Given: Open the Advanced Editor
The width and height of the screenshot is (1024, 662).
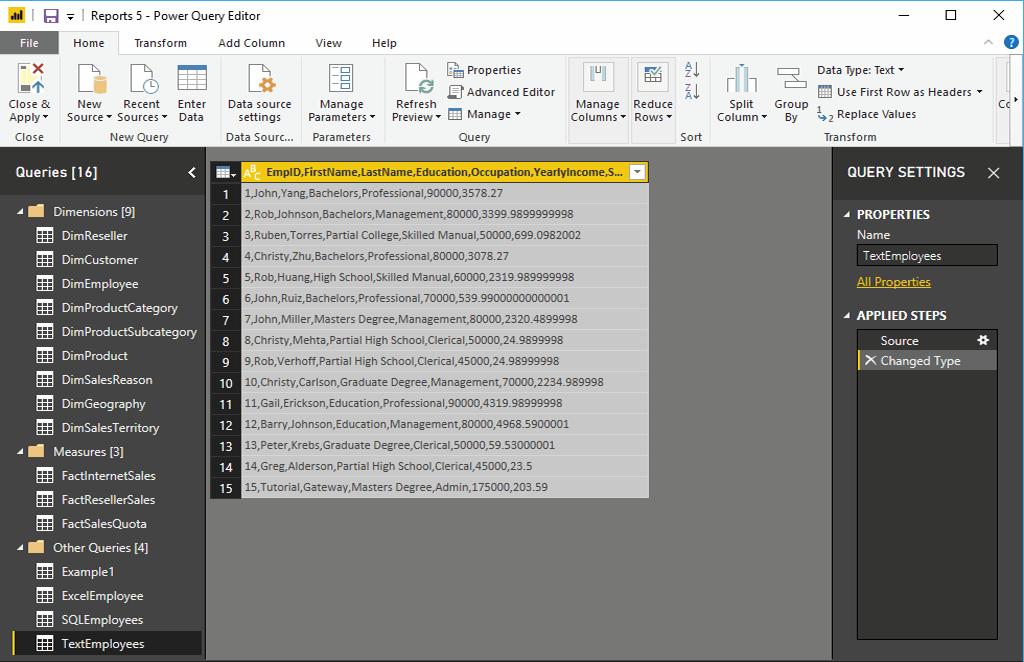Looking at the screenshot, I should click(x=501, y=92).
